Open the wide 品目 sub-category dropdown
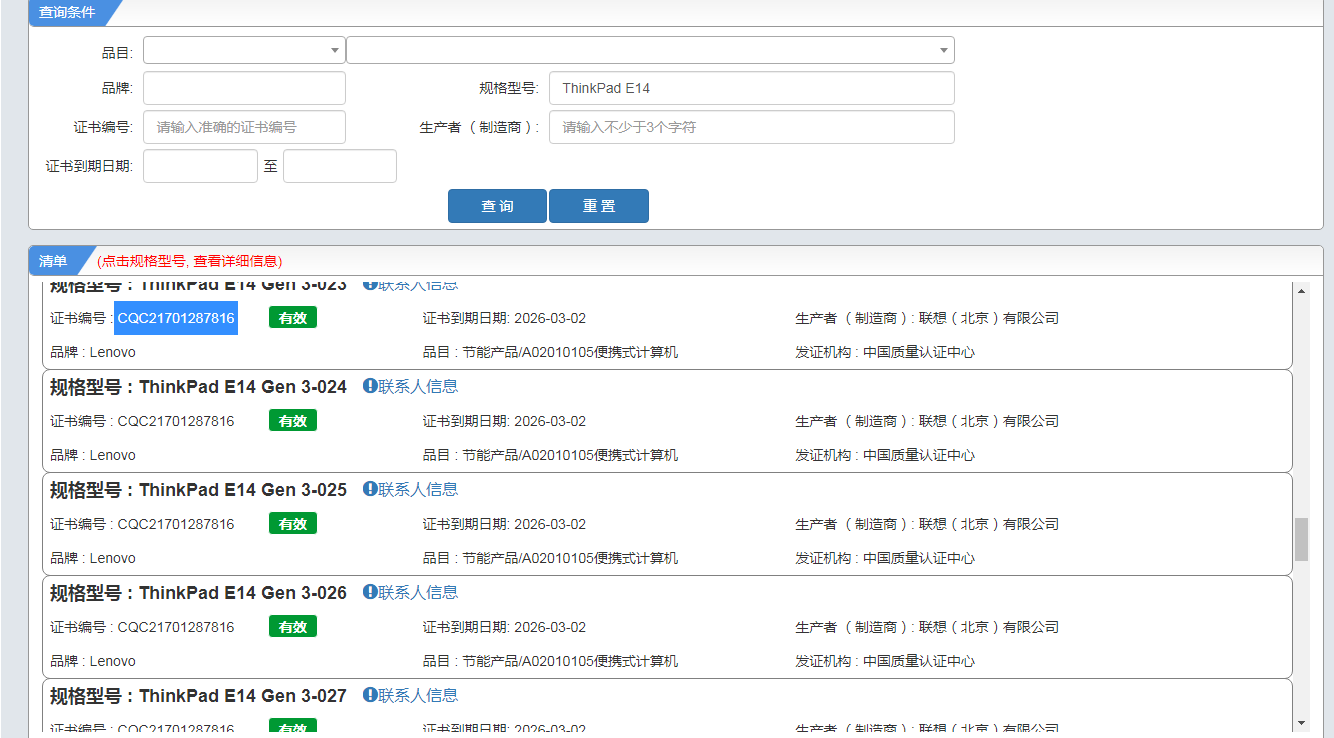This screenshot has height=738, width=1334. coord(650,50)
